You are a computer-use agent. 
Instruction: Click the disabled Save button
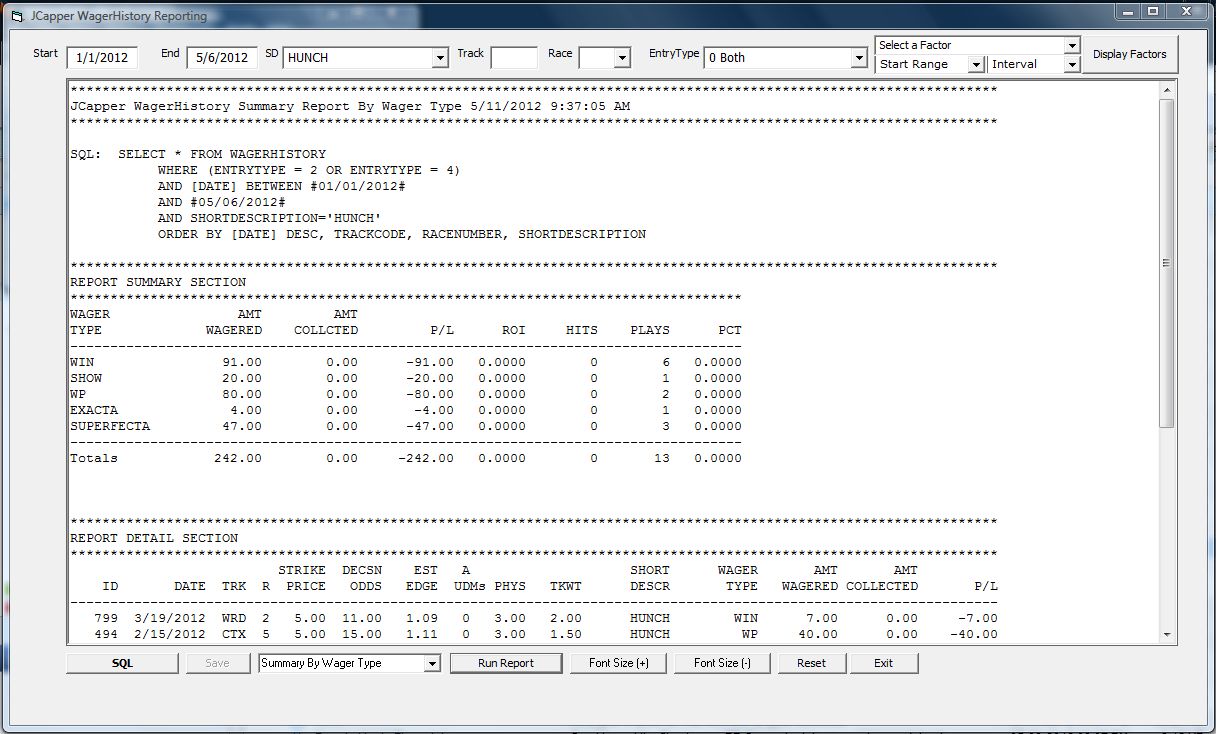(x=217, y=663)
